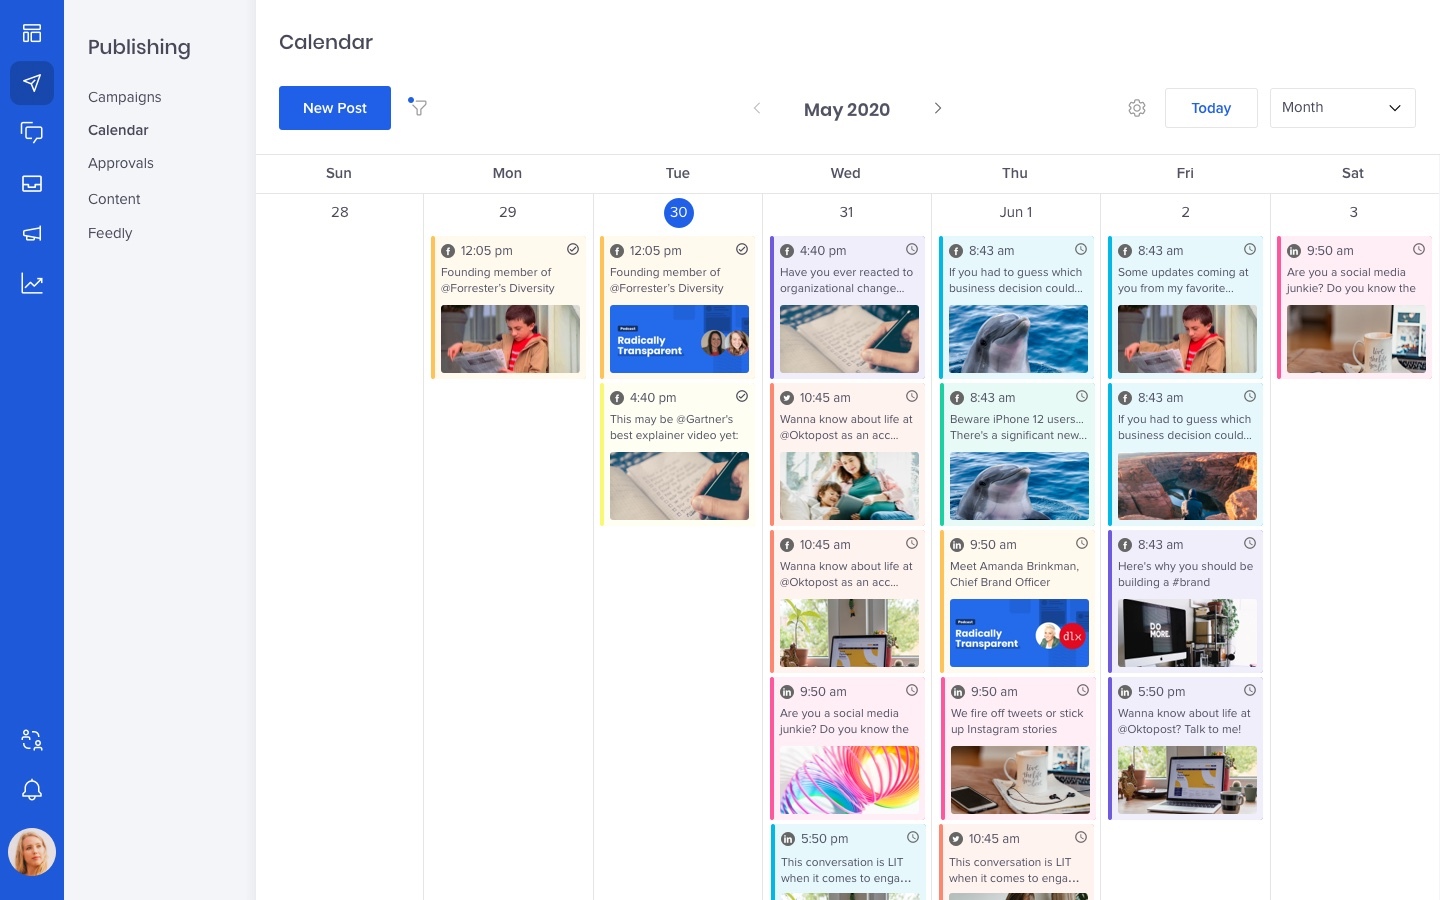Image resolution: width=1440 pixels, height=900 pixels.
Task: Open calendar settings gear icon
Action: coord(1137,108)
